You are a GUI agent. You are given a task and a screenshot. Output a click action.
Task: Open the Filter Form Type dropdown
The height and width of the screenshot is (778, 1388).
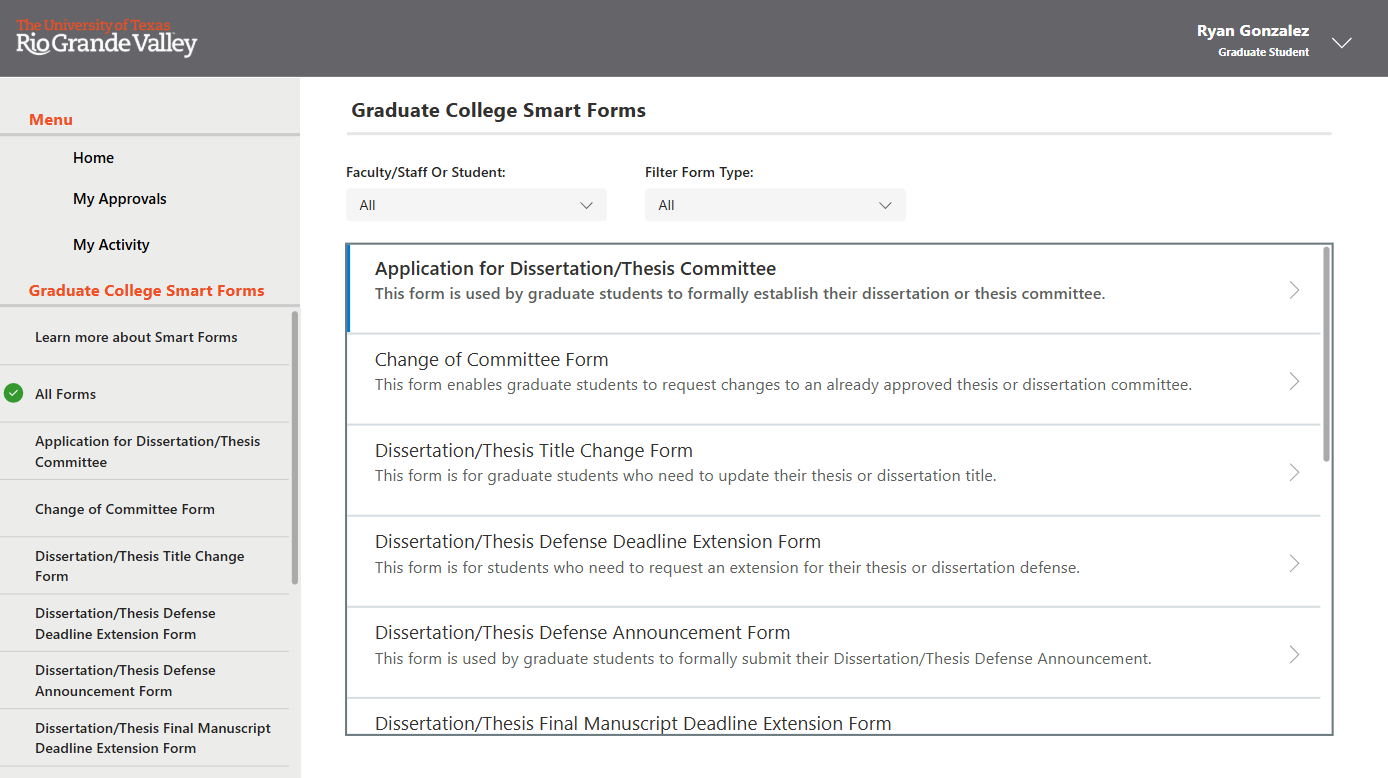[775, 204]
